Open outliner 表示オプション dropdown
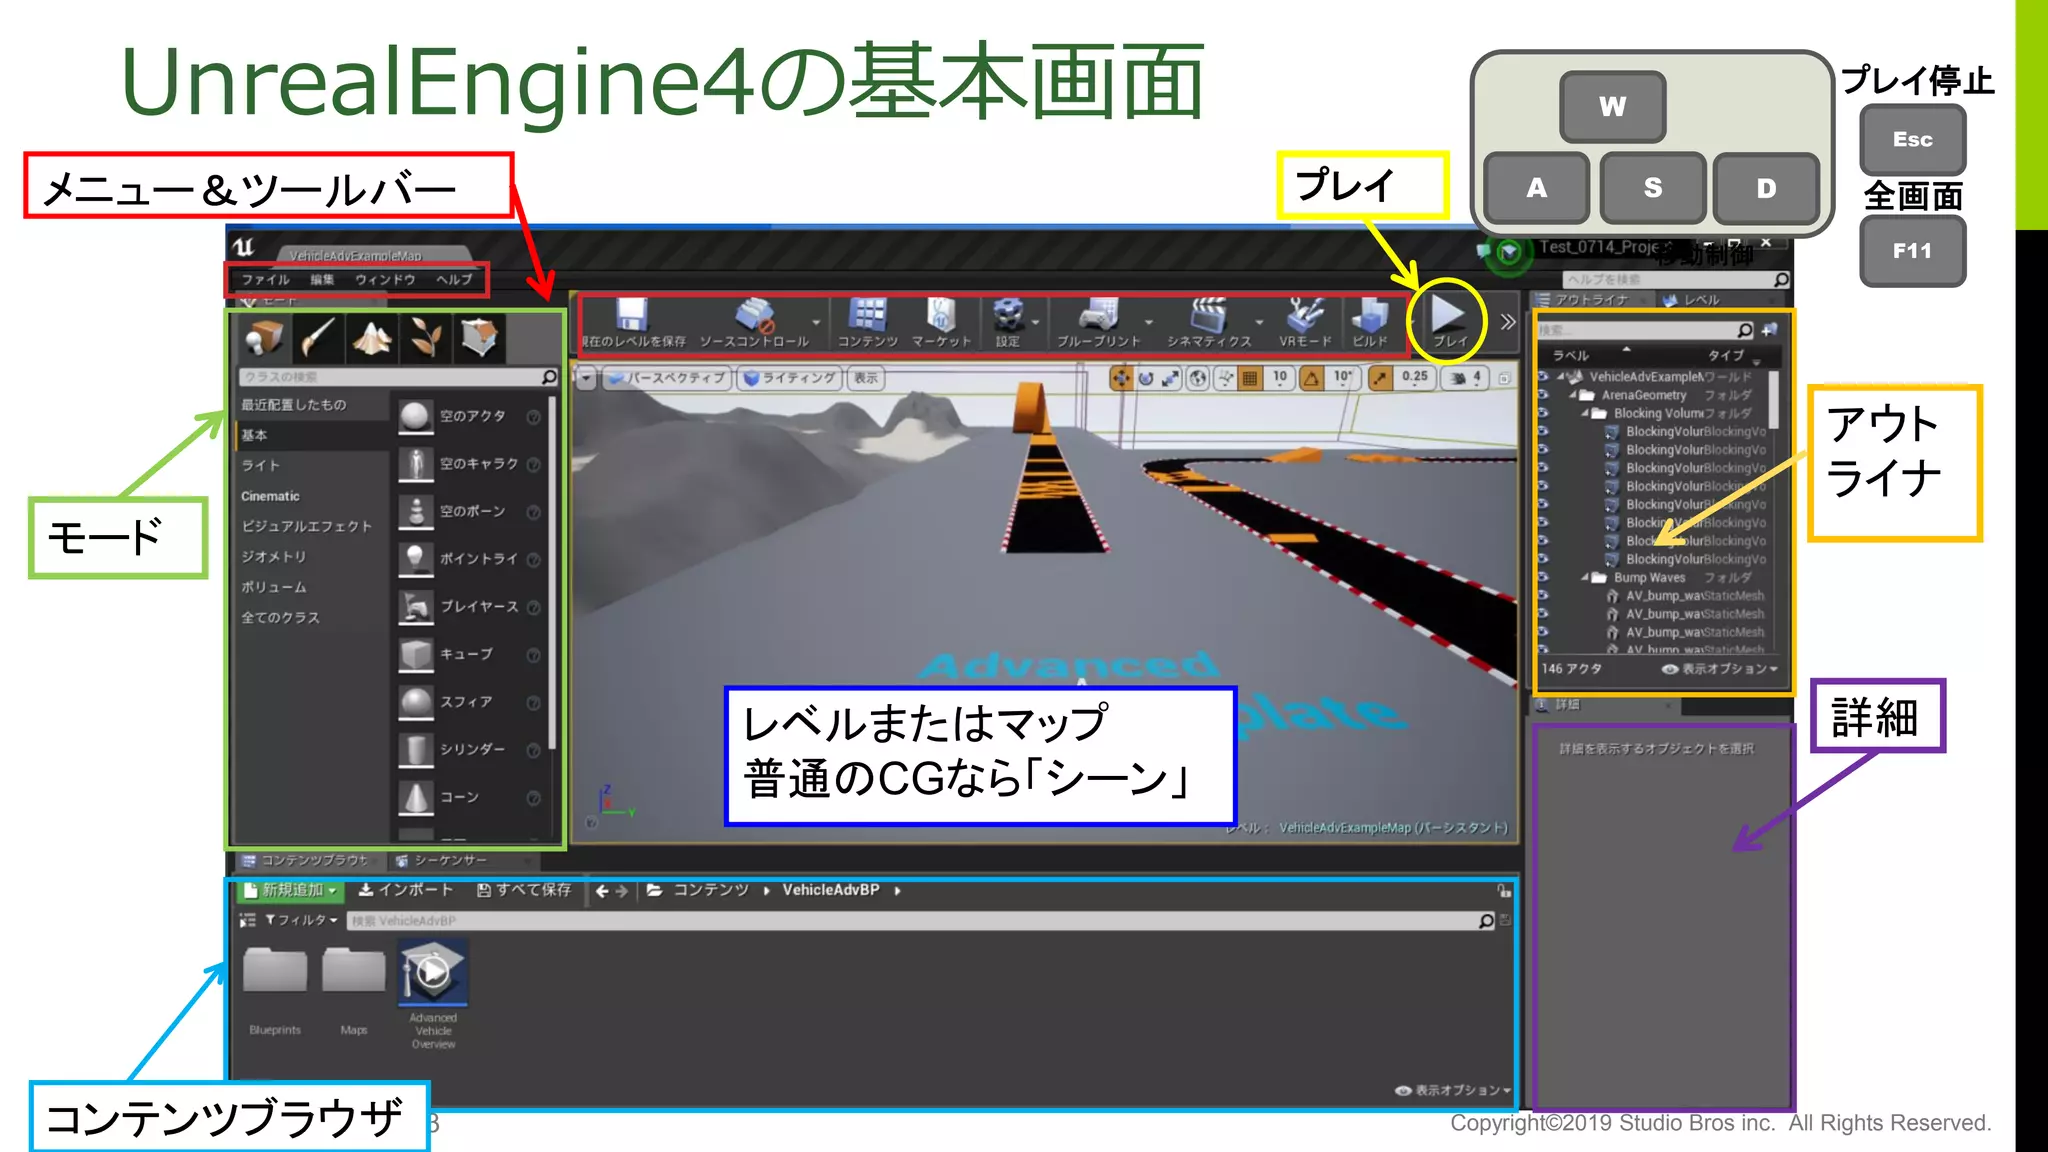This screenshot has height=1152, width=2048. point(1719,669)
